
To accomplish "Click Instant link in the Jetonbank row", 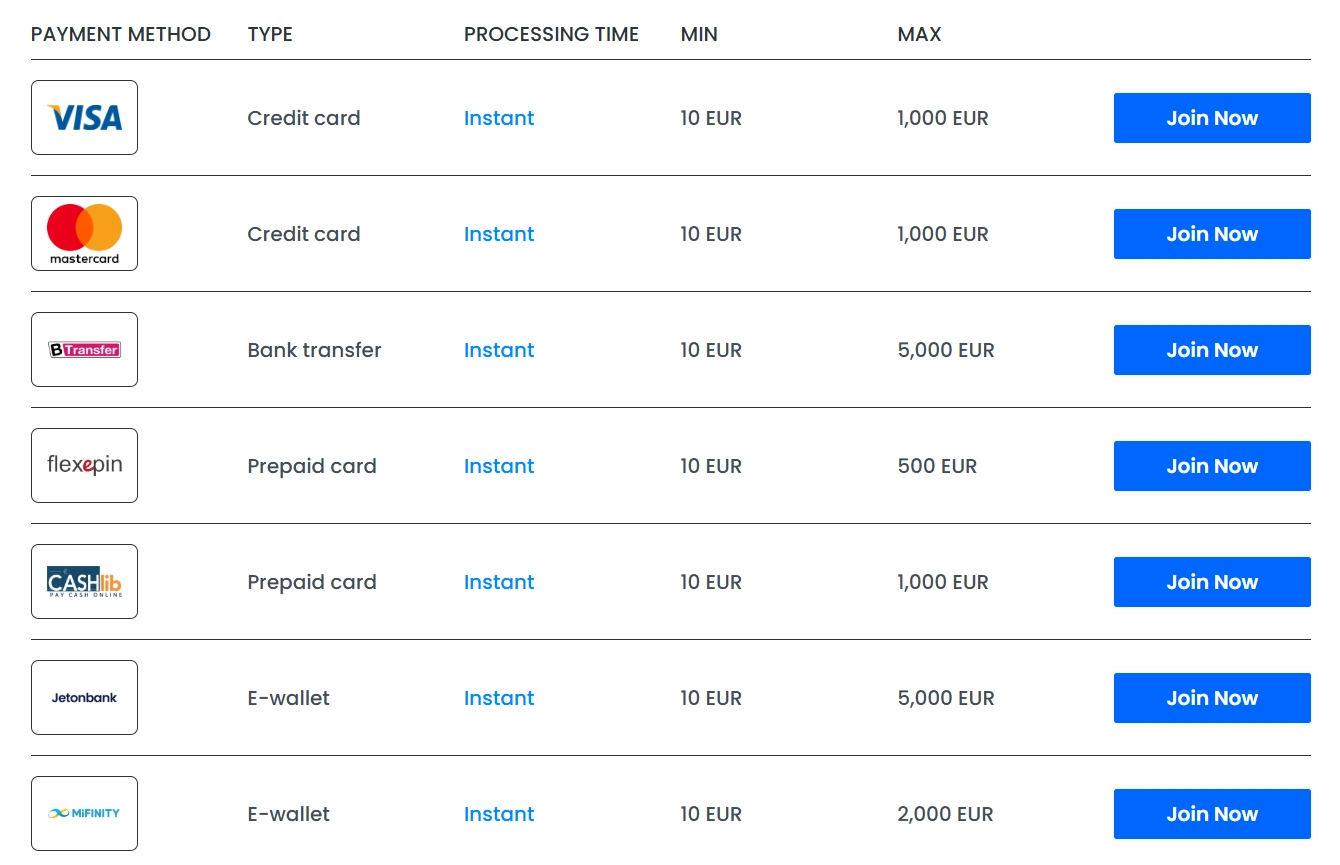I will 499,698.
